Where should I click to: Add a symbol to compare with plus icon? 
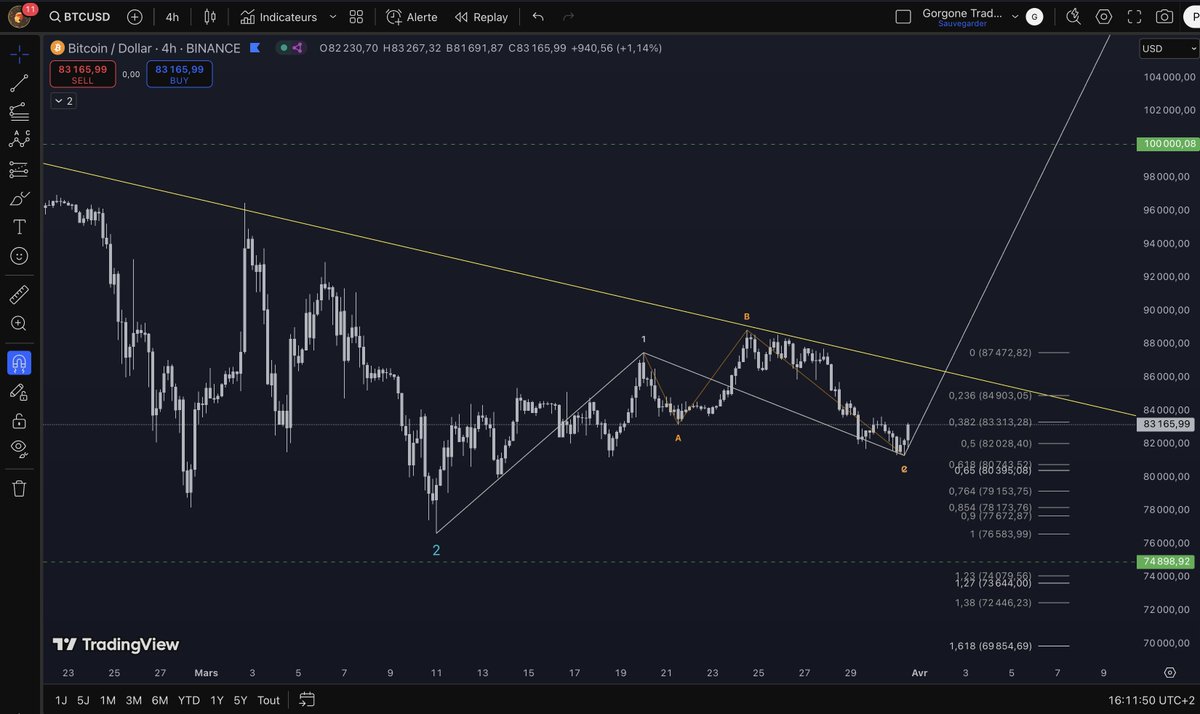coord(135,17)
